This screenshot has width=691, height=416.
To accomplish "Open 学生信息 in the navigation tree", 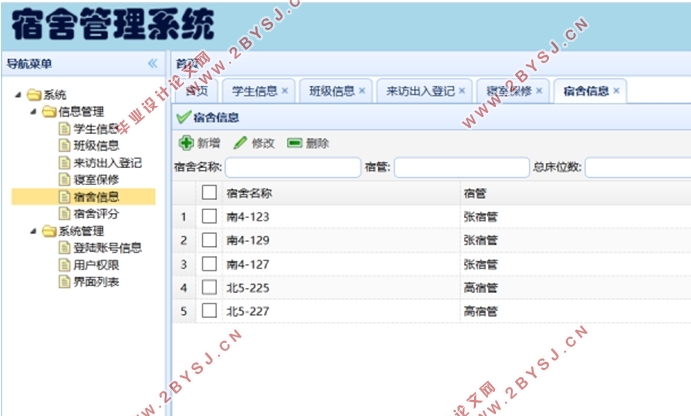I will click(x=96, y=129).
